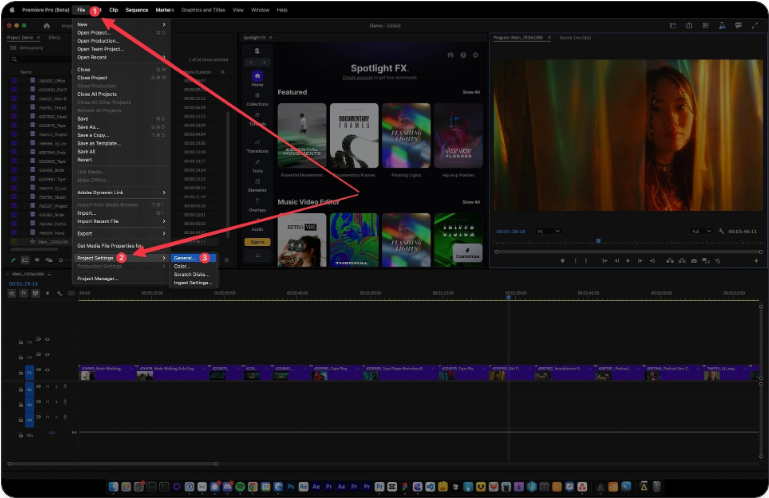The width and height of the screenshot is (769, 498).
Task: Click the Sign in button in Spotlight FX
Action: point(257,241)
